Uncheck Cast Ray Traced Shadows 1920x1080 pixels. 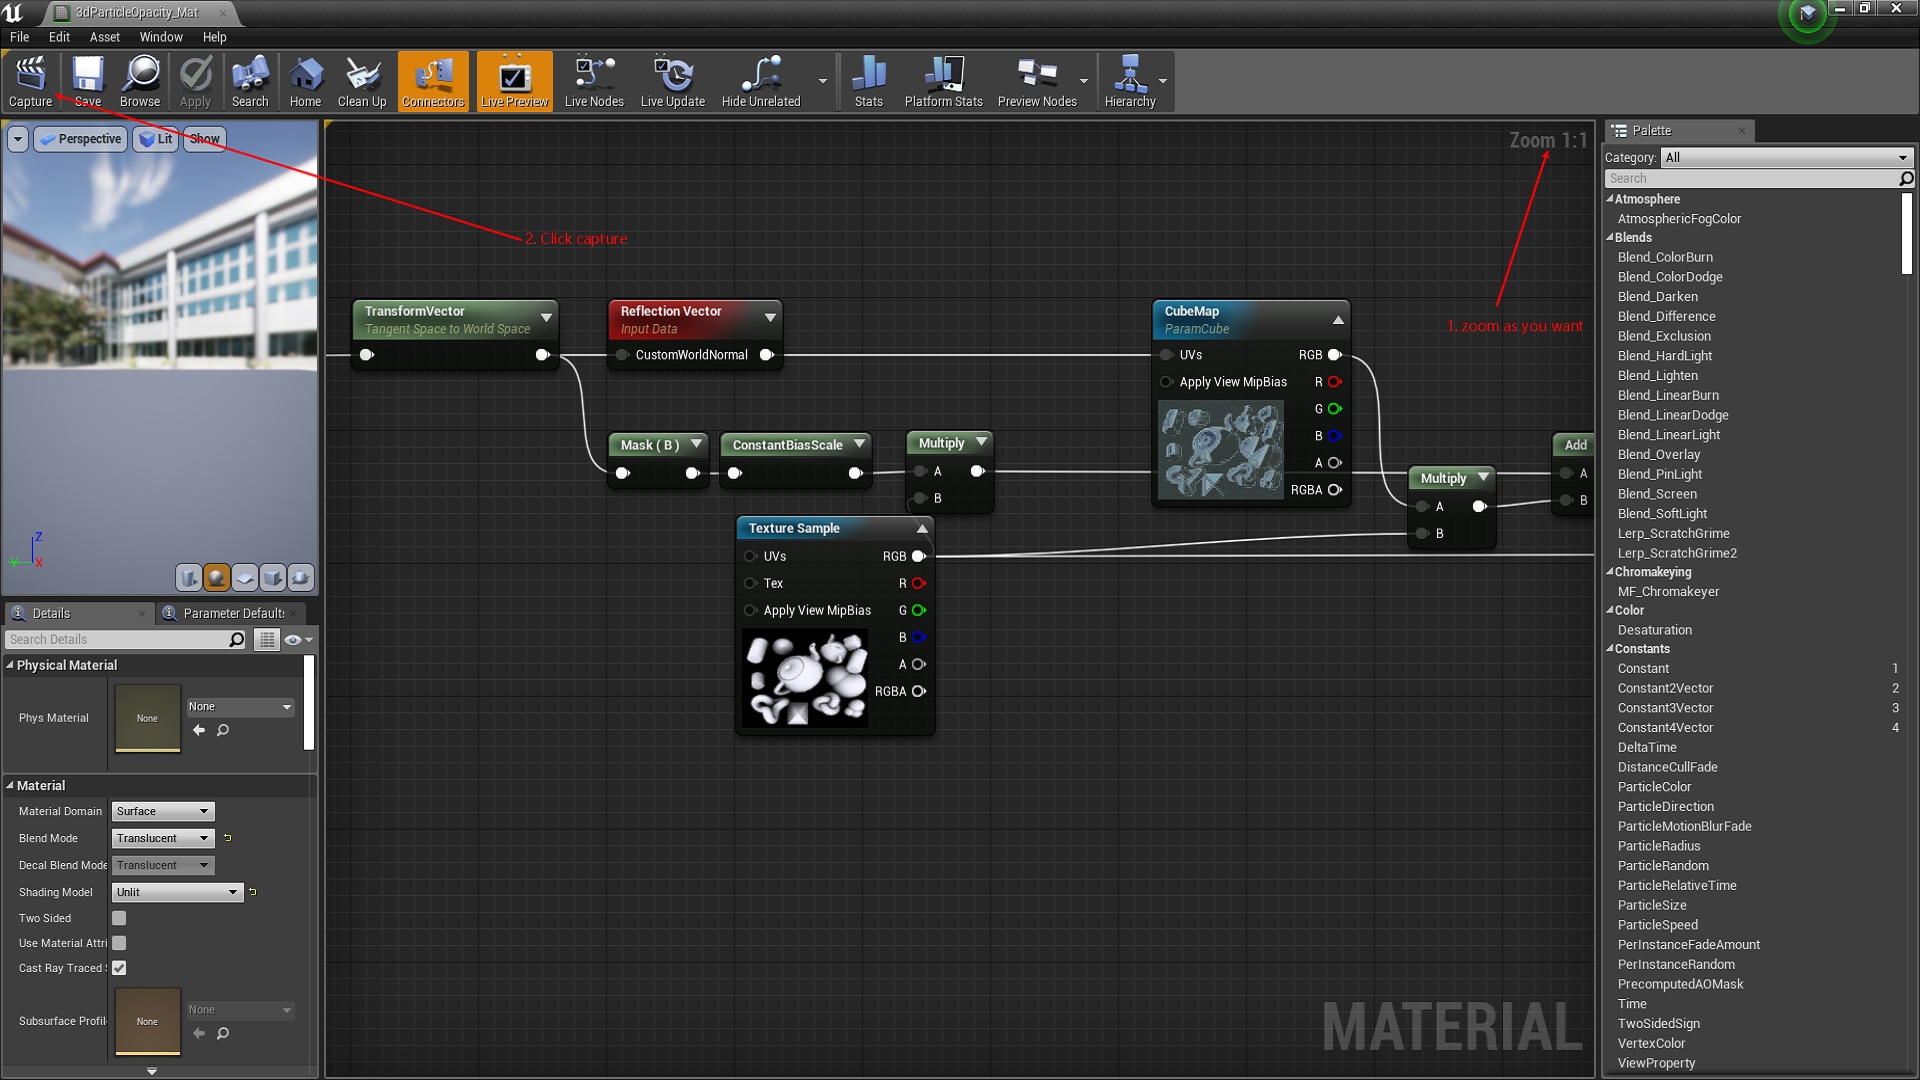click(x=119, y=968)
